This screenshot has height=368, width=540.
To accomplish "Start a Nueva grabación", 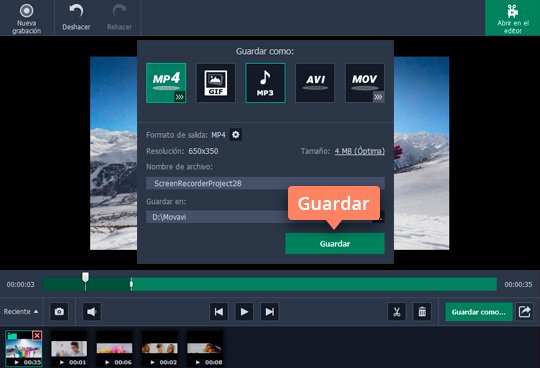I will pyautogui.click(x=27, y=18).
